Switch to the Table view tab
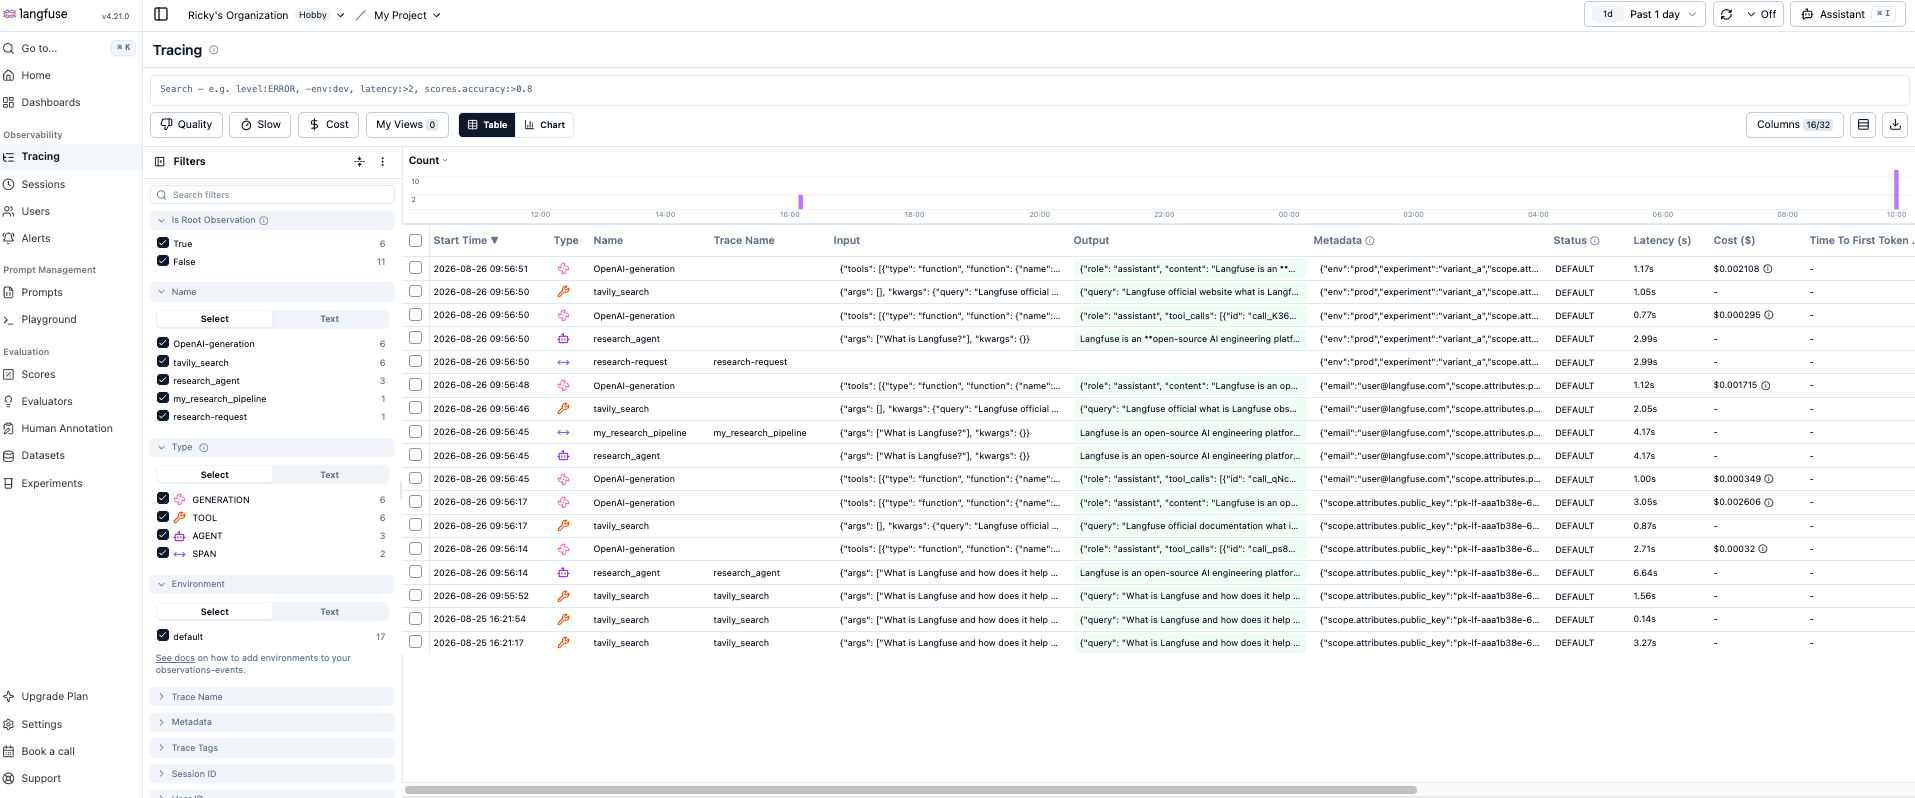 [x=487, y=125]
